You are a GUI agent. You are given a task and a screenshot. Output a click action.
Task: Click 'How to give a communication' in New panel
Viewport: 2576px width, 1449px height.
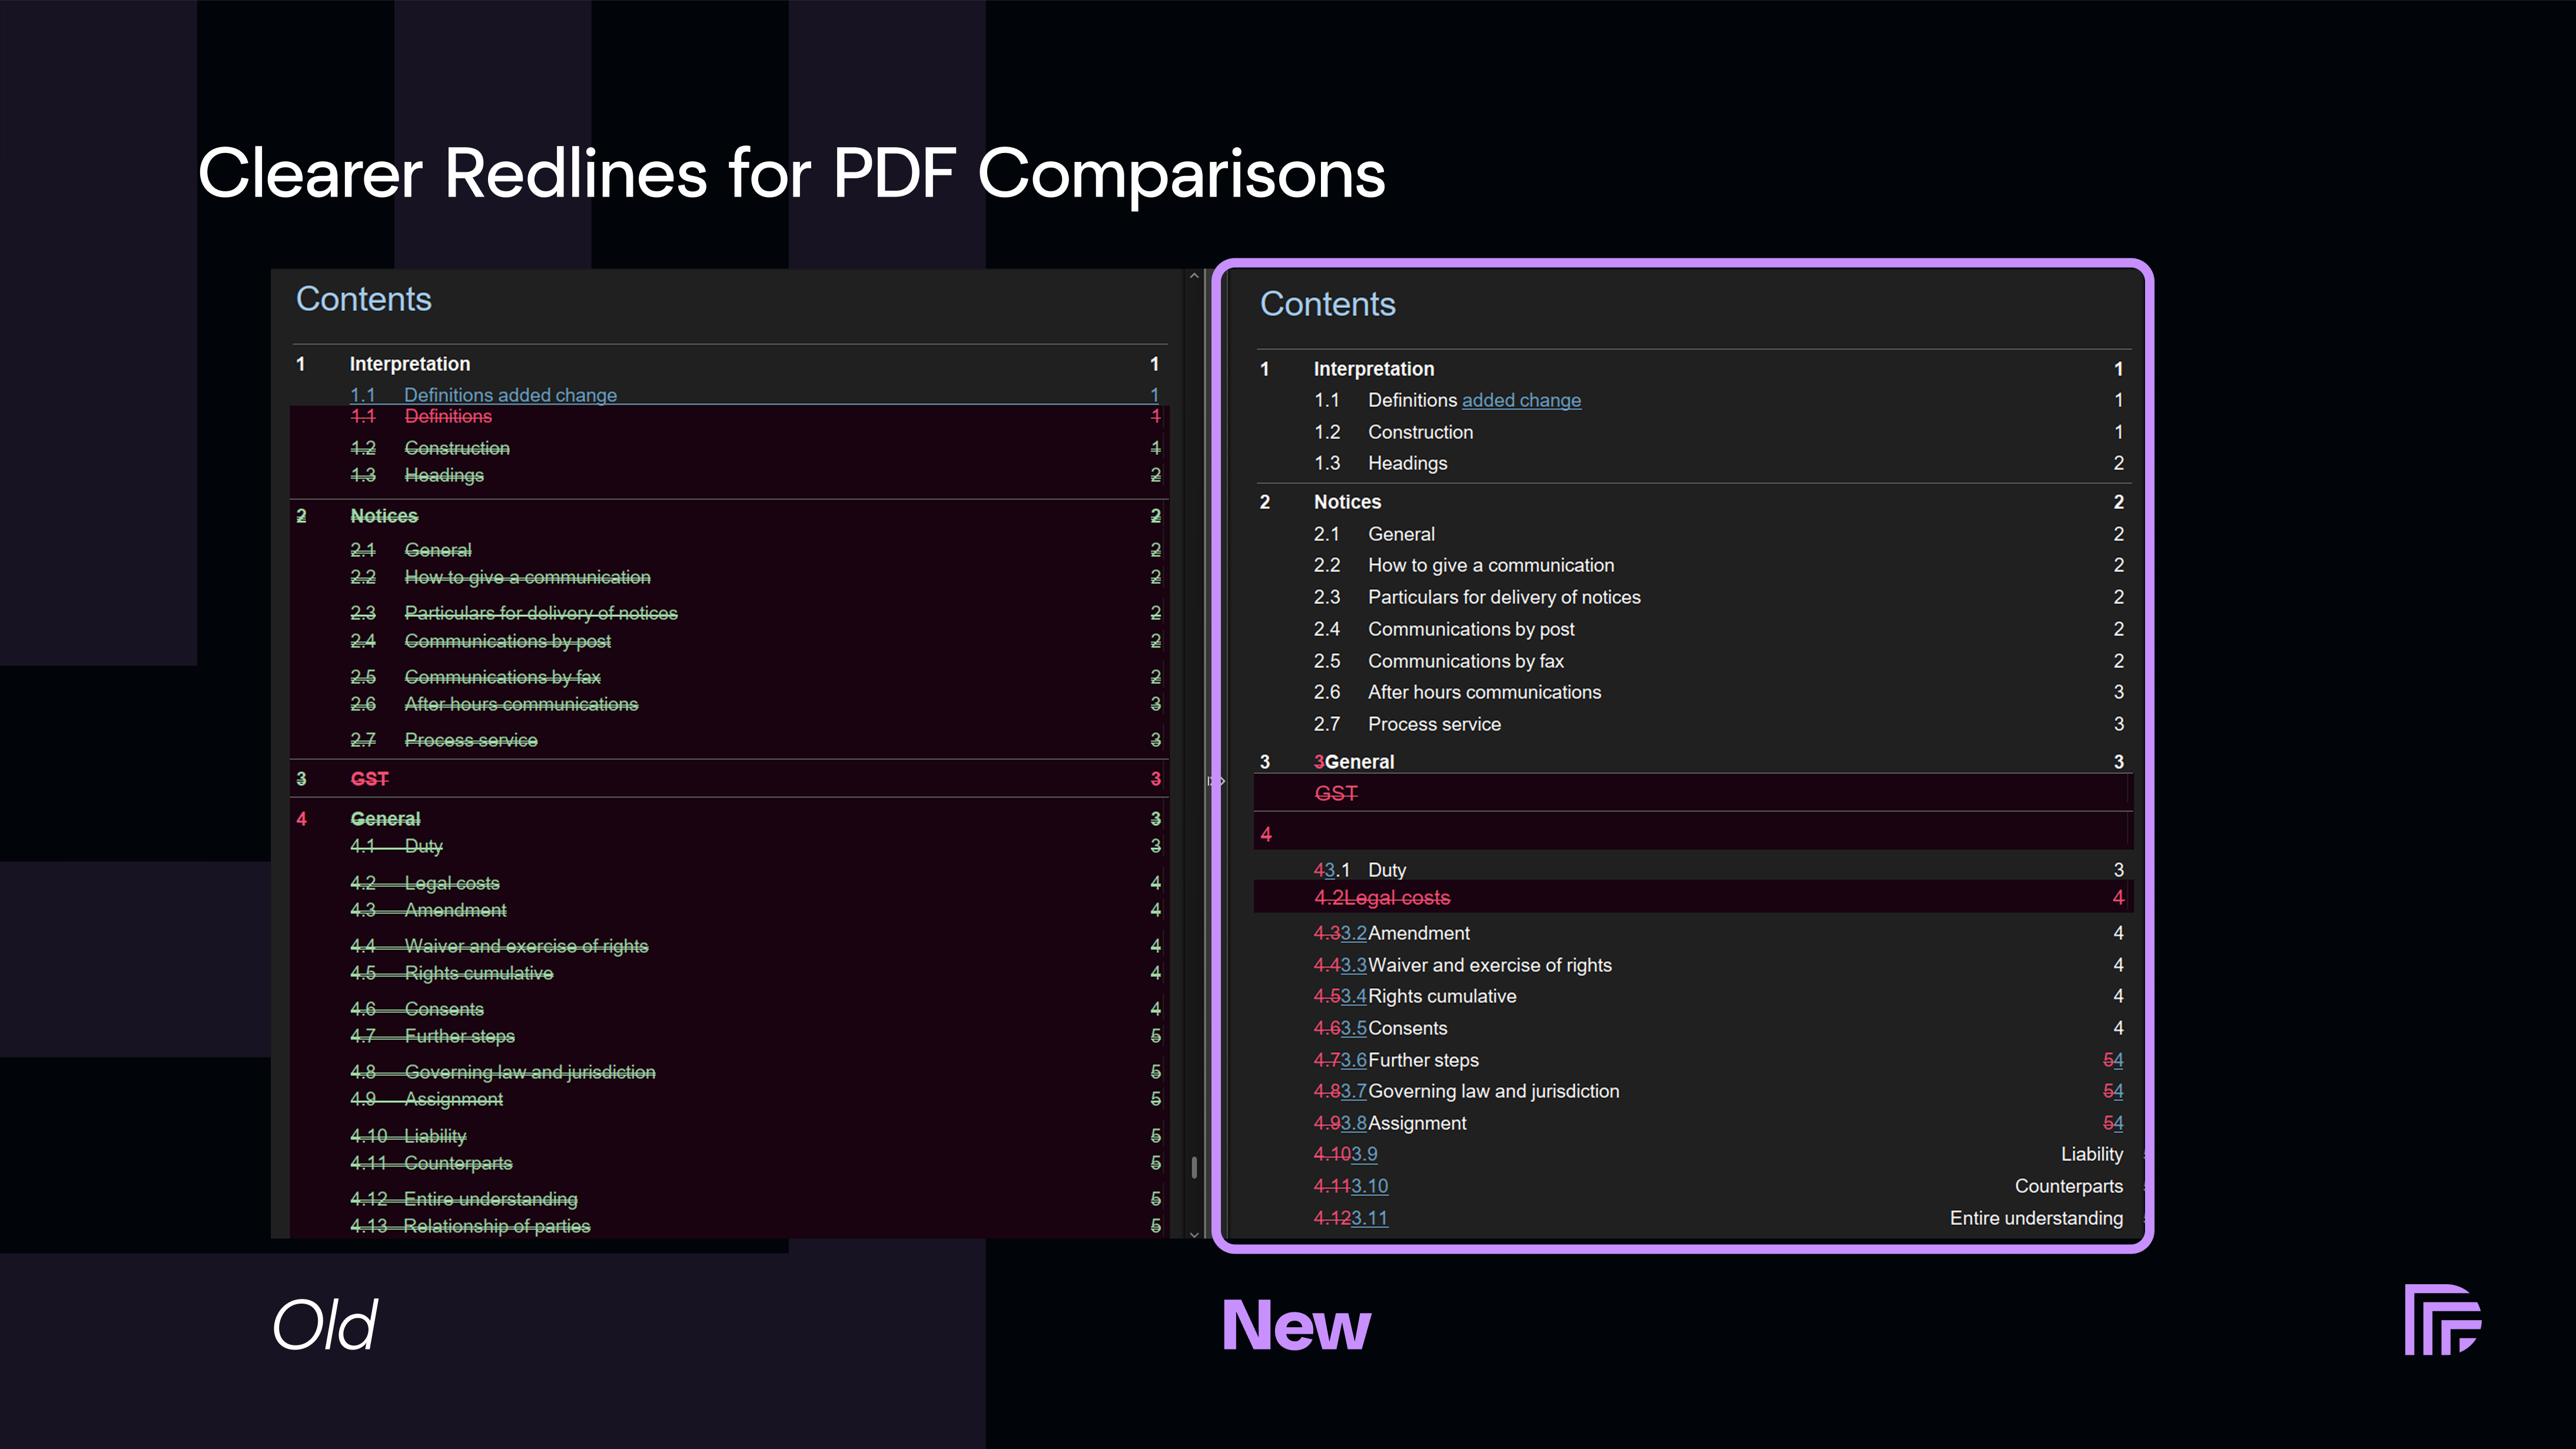pos(1491,565)
